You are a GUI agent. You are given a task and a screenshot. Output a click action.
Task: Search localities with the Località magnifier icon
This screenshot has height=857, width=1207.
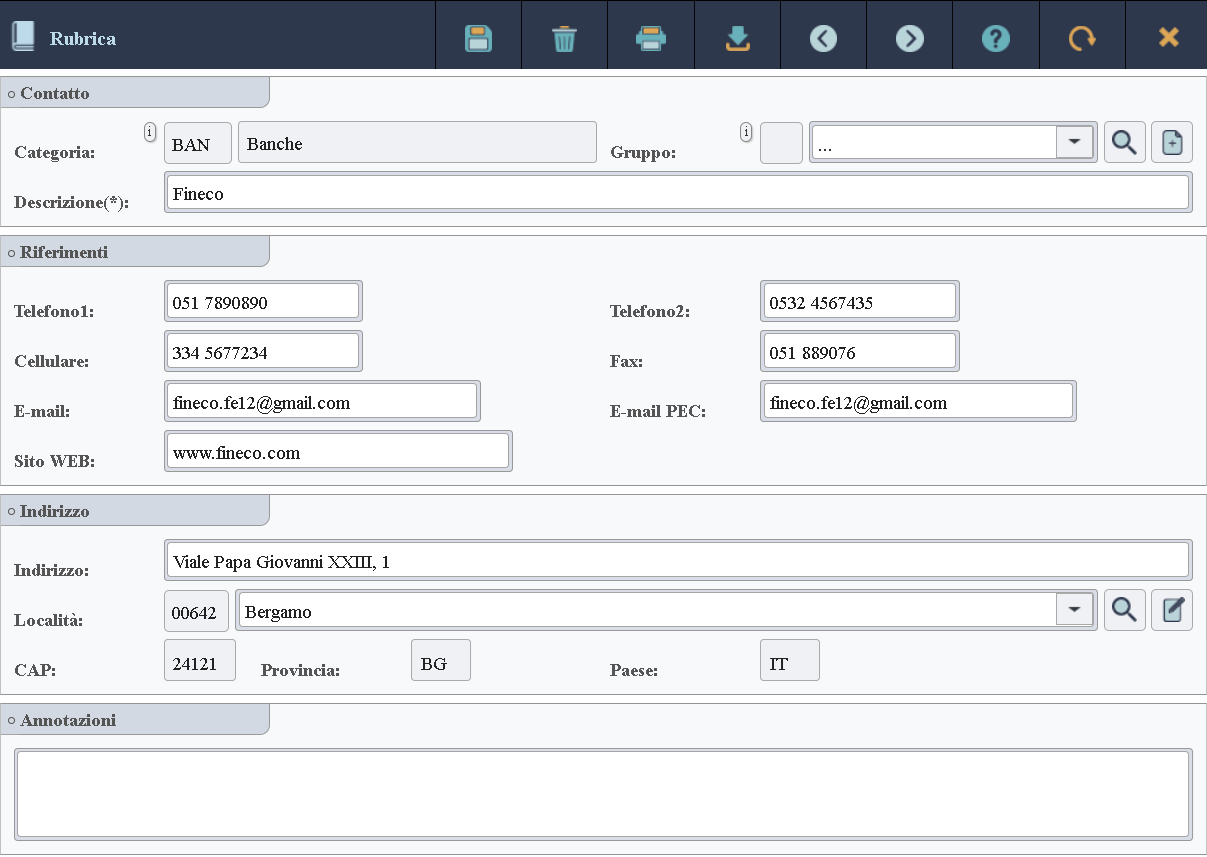[1125, 609]
